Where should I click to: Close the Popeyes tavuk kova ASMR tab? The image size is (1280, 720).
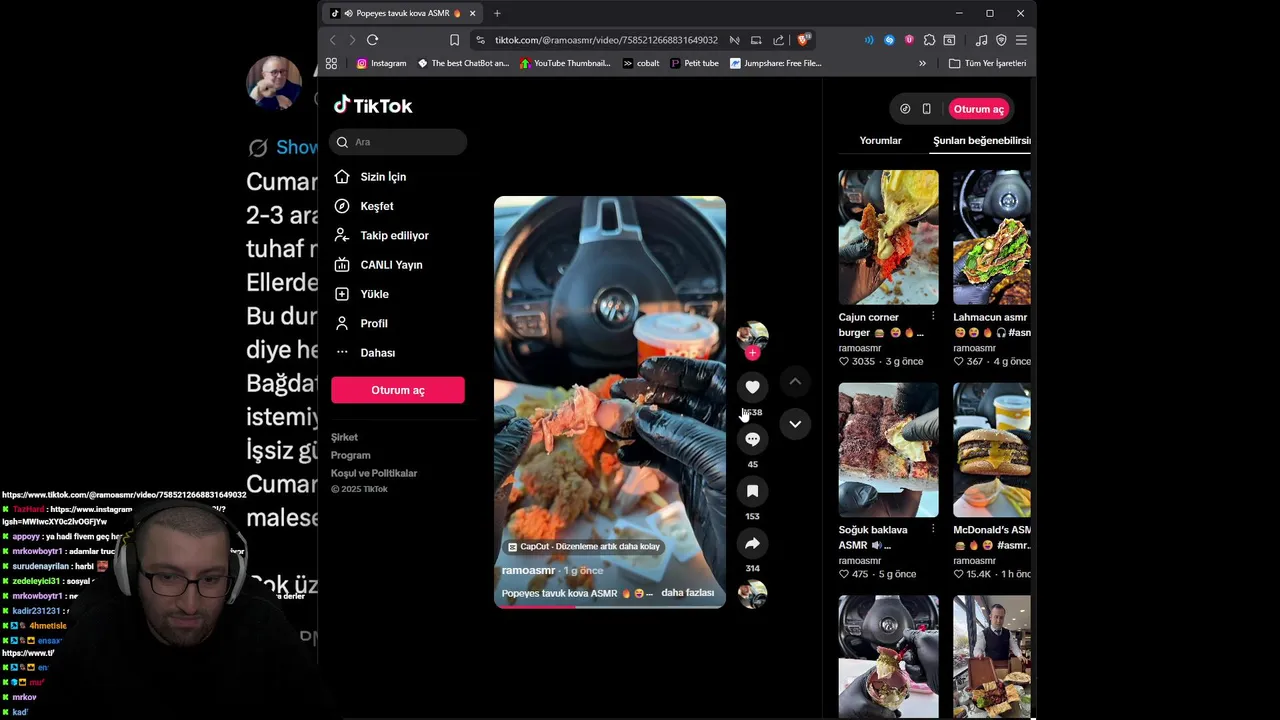click(472, 13)
